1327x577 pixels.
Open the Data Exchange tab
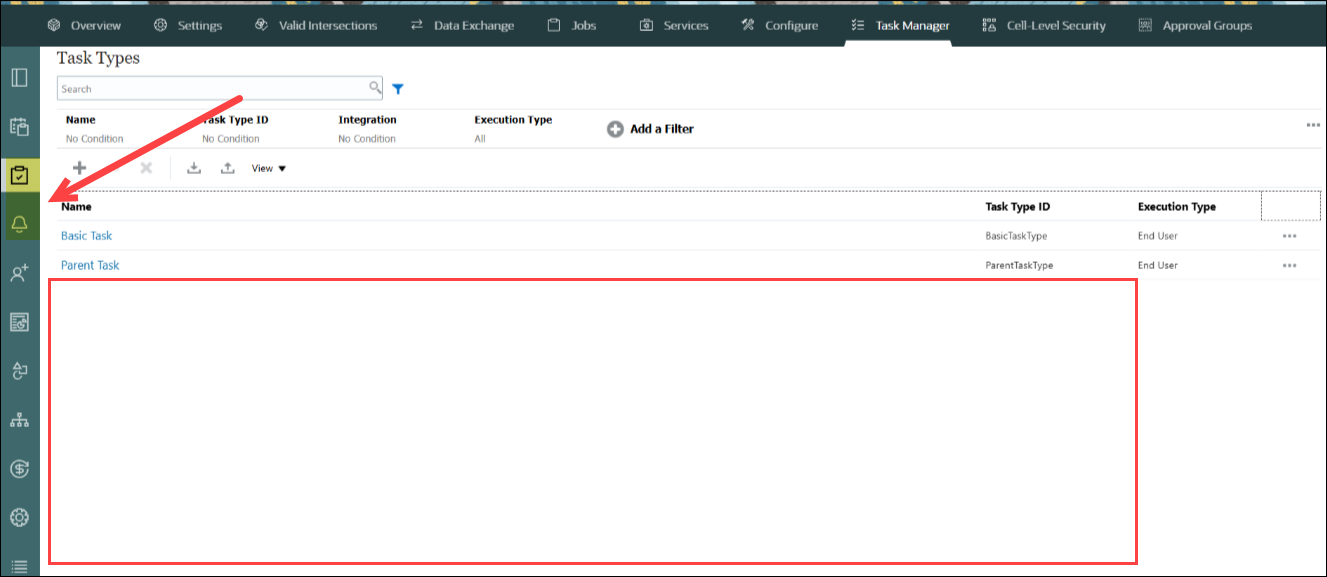pyautogui.click(x=461, y=25)
